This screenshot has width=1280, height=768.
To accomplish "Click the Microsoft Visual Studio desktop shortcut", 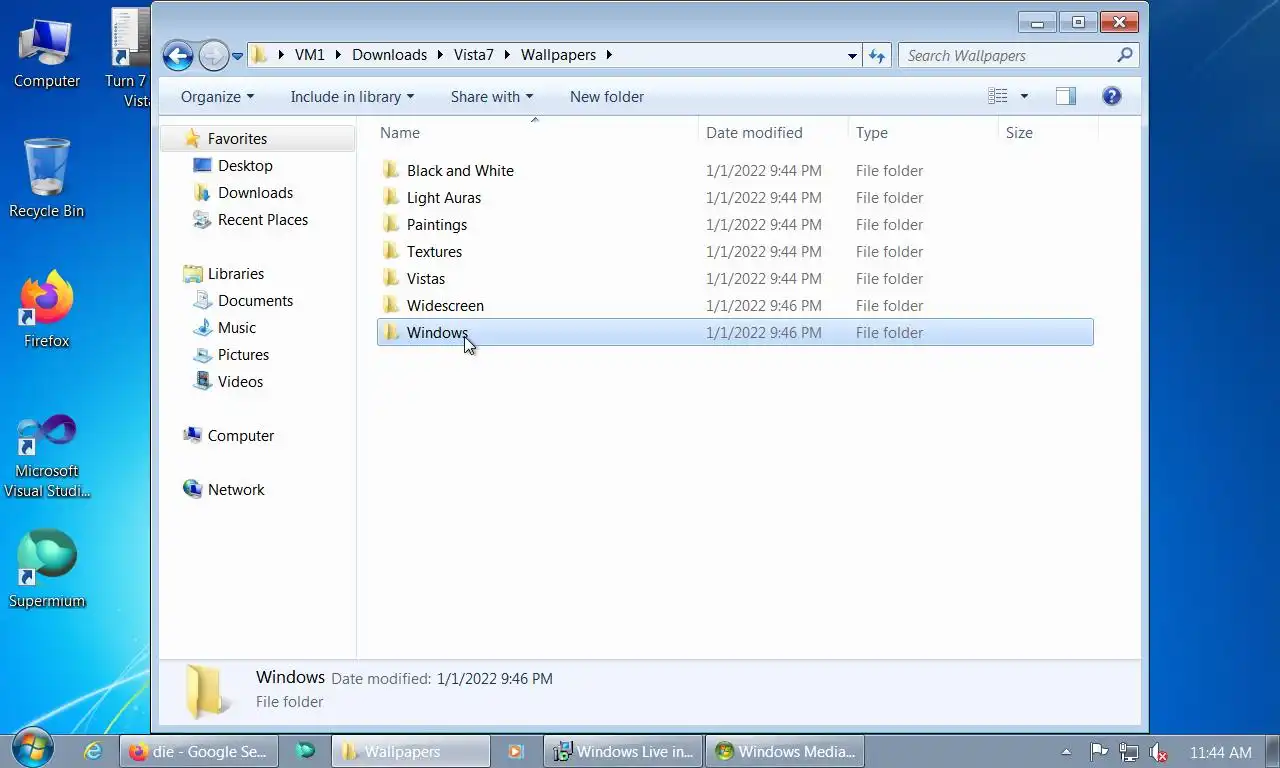I will coord(46,455).
